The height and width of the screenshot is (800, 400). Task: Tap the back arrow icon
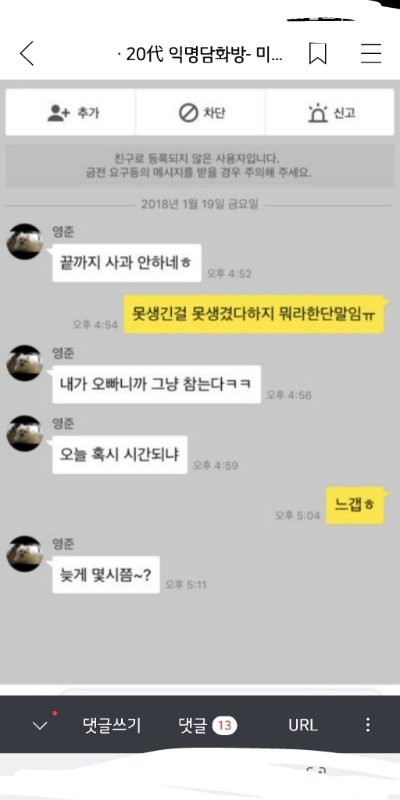pyautogui.click(x=27, y=54)
